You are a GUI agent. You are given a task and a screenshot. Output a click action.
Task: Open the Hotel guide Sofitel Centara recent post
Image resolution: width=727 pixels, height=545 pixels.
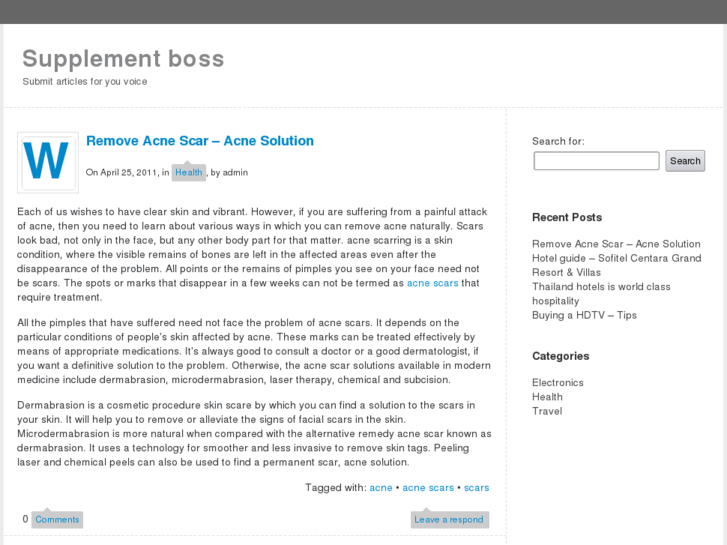coord(617,265)
